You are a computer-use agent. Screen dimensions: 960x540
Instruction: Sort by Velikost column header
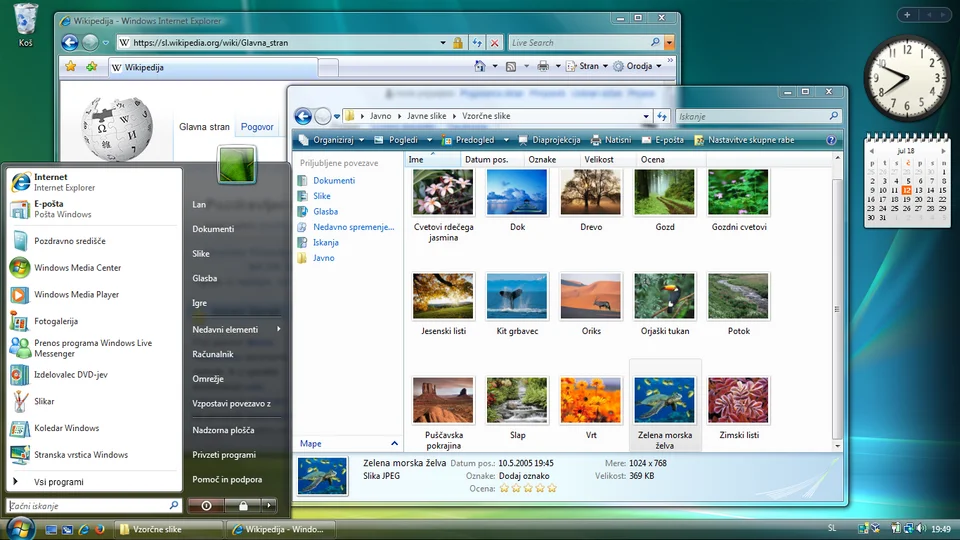point(607,159)
